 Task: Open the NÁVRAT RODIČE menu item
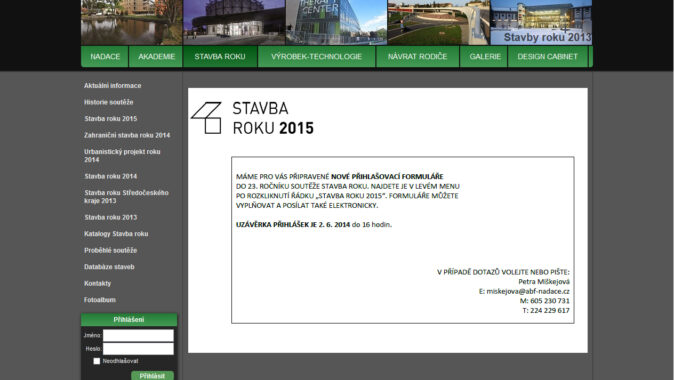coord(417,57)
